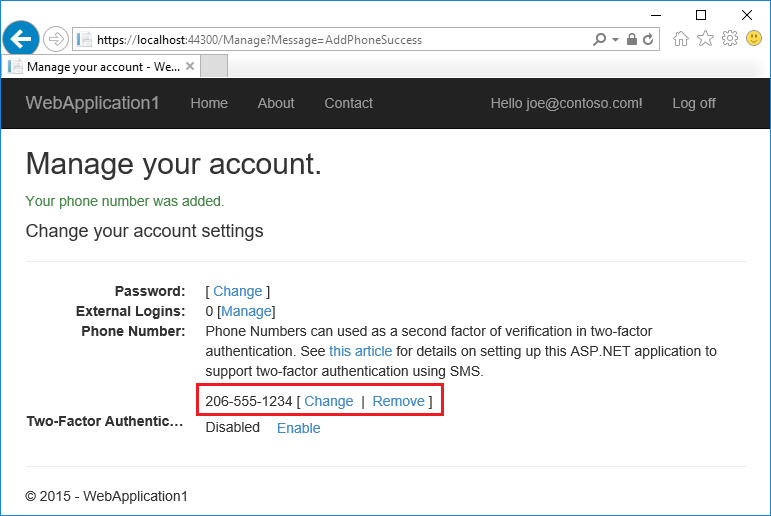Click the address bar URL field
The width and height of the screenshot is (771, 516).
[339, 40]
